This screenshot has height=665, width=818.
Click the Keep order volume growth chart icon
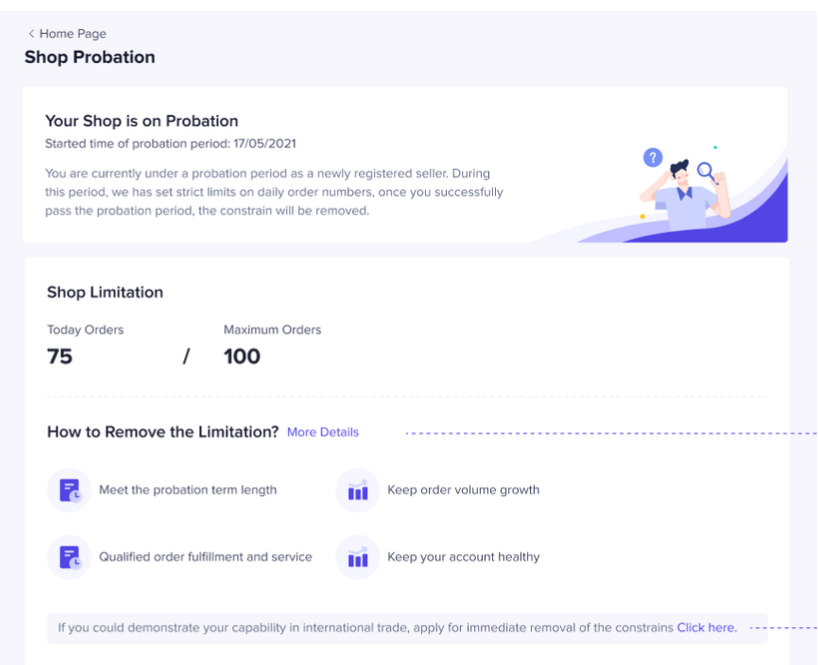(x=357, y=490)
